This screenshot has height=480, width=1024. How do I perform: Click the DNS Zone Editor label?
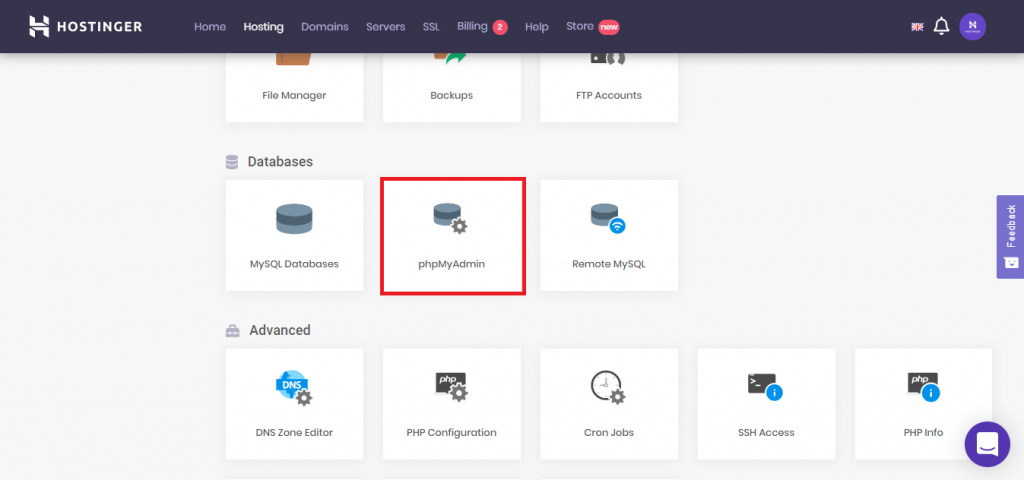(294, 432)
